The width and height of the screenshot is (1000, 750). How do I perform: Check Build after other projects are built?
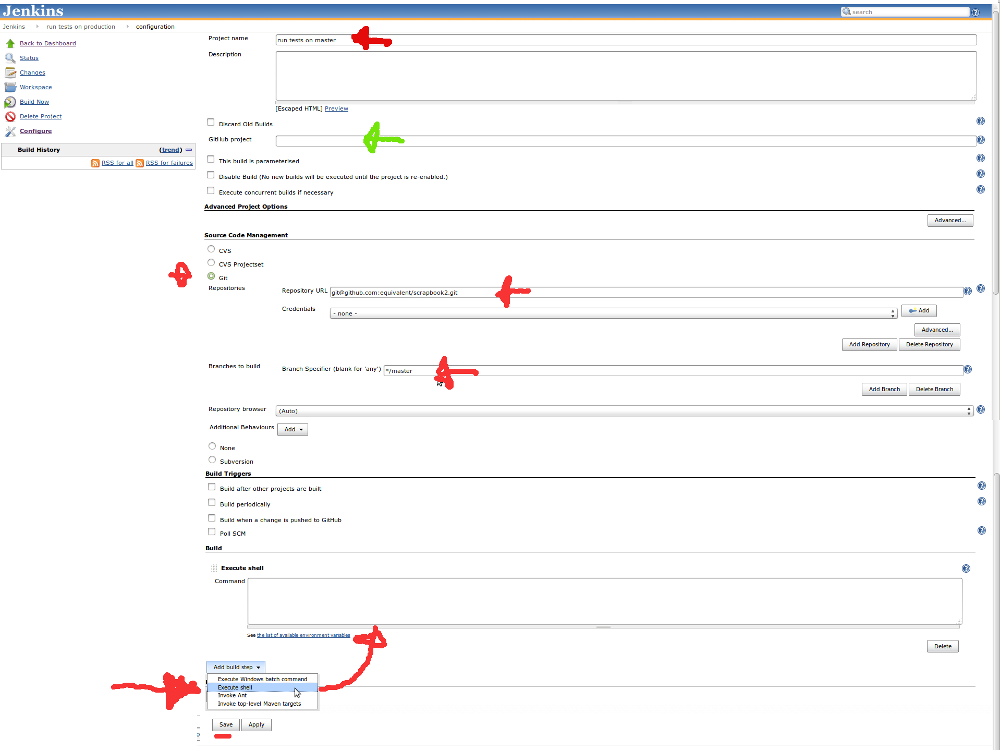pos(212,487)
